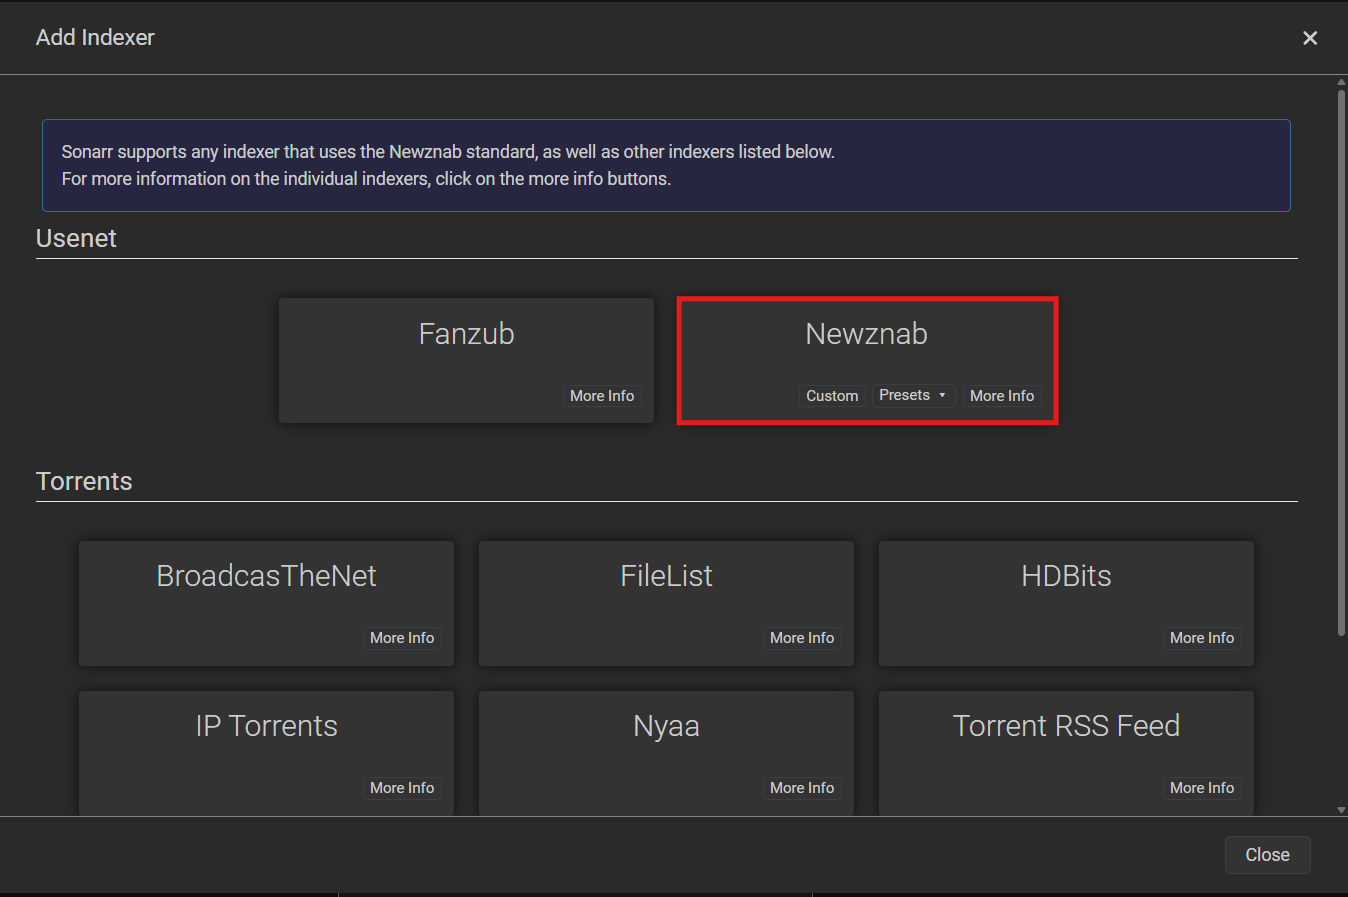Screen dimensions: 1348x897
Task: Click the Torrents section heading
Action: 84,481
